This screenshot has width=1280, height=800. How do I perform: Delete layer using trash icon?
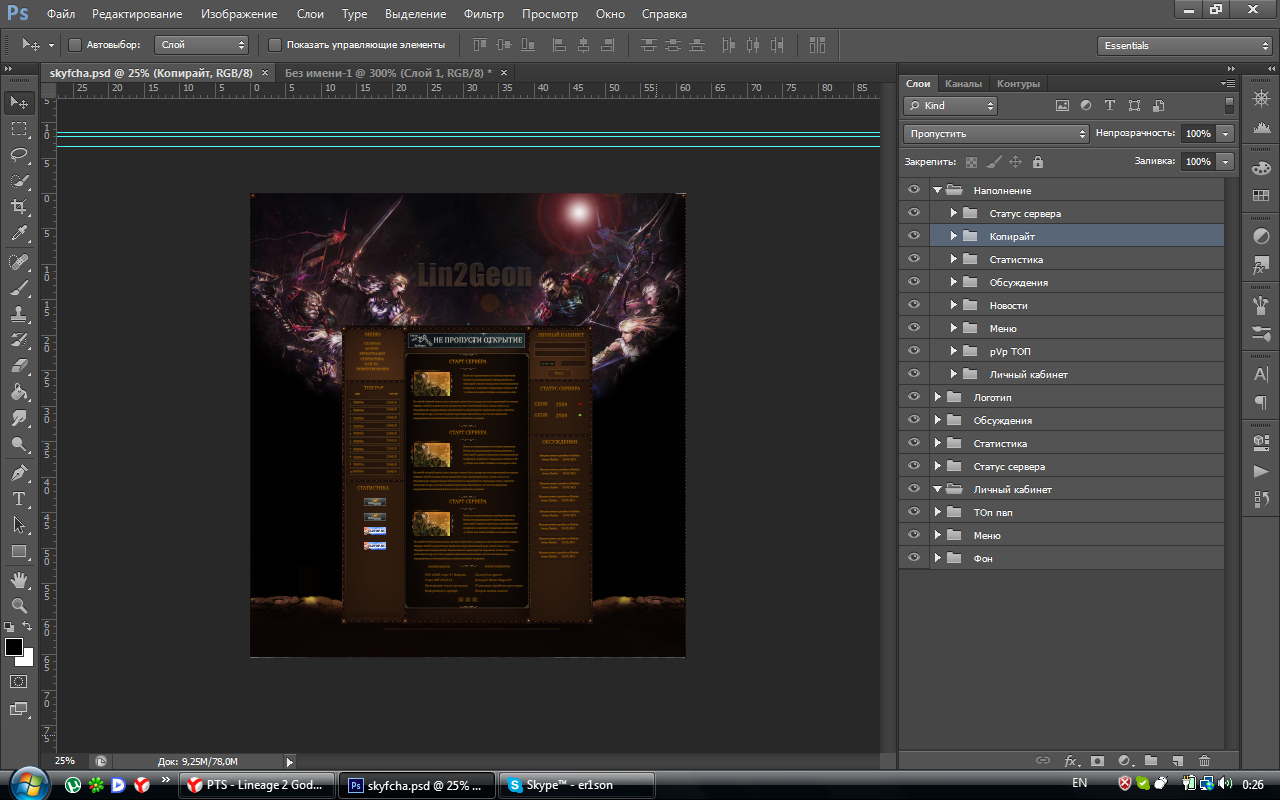click(x=1204, y=761)
